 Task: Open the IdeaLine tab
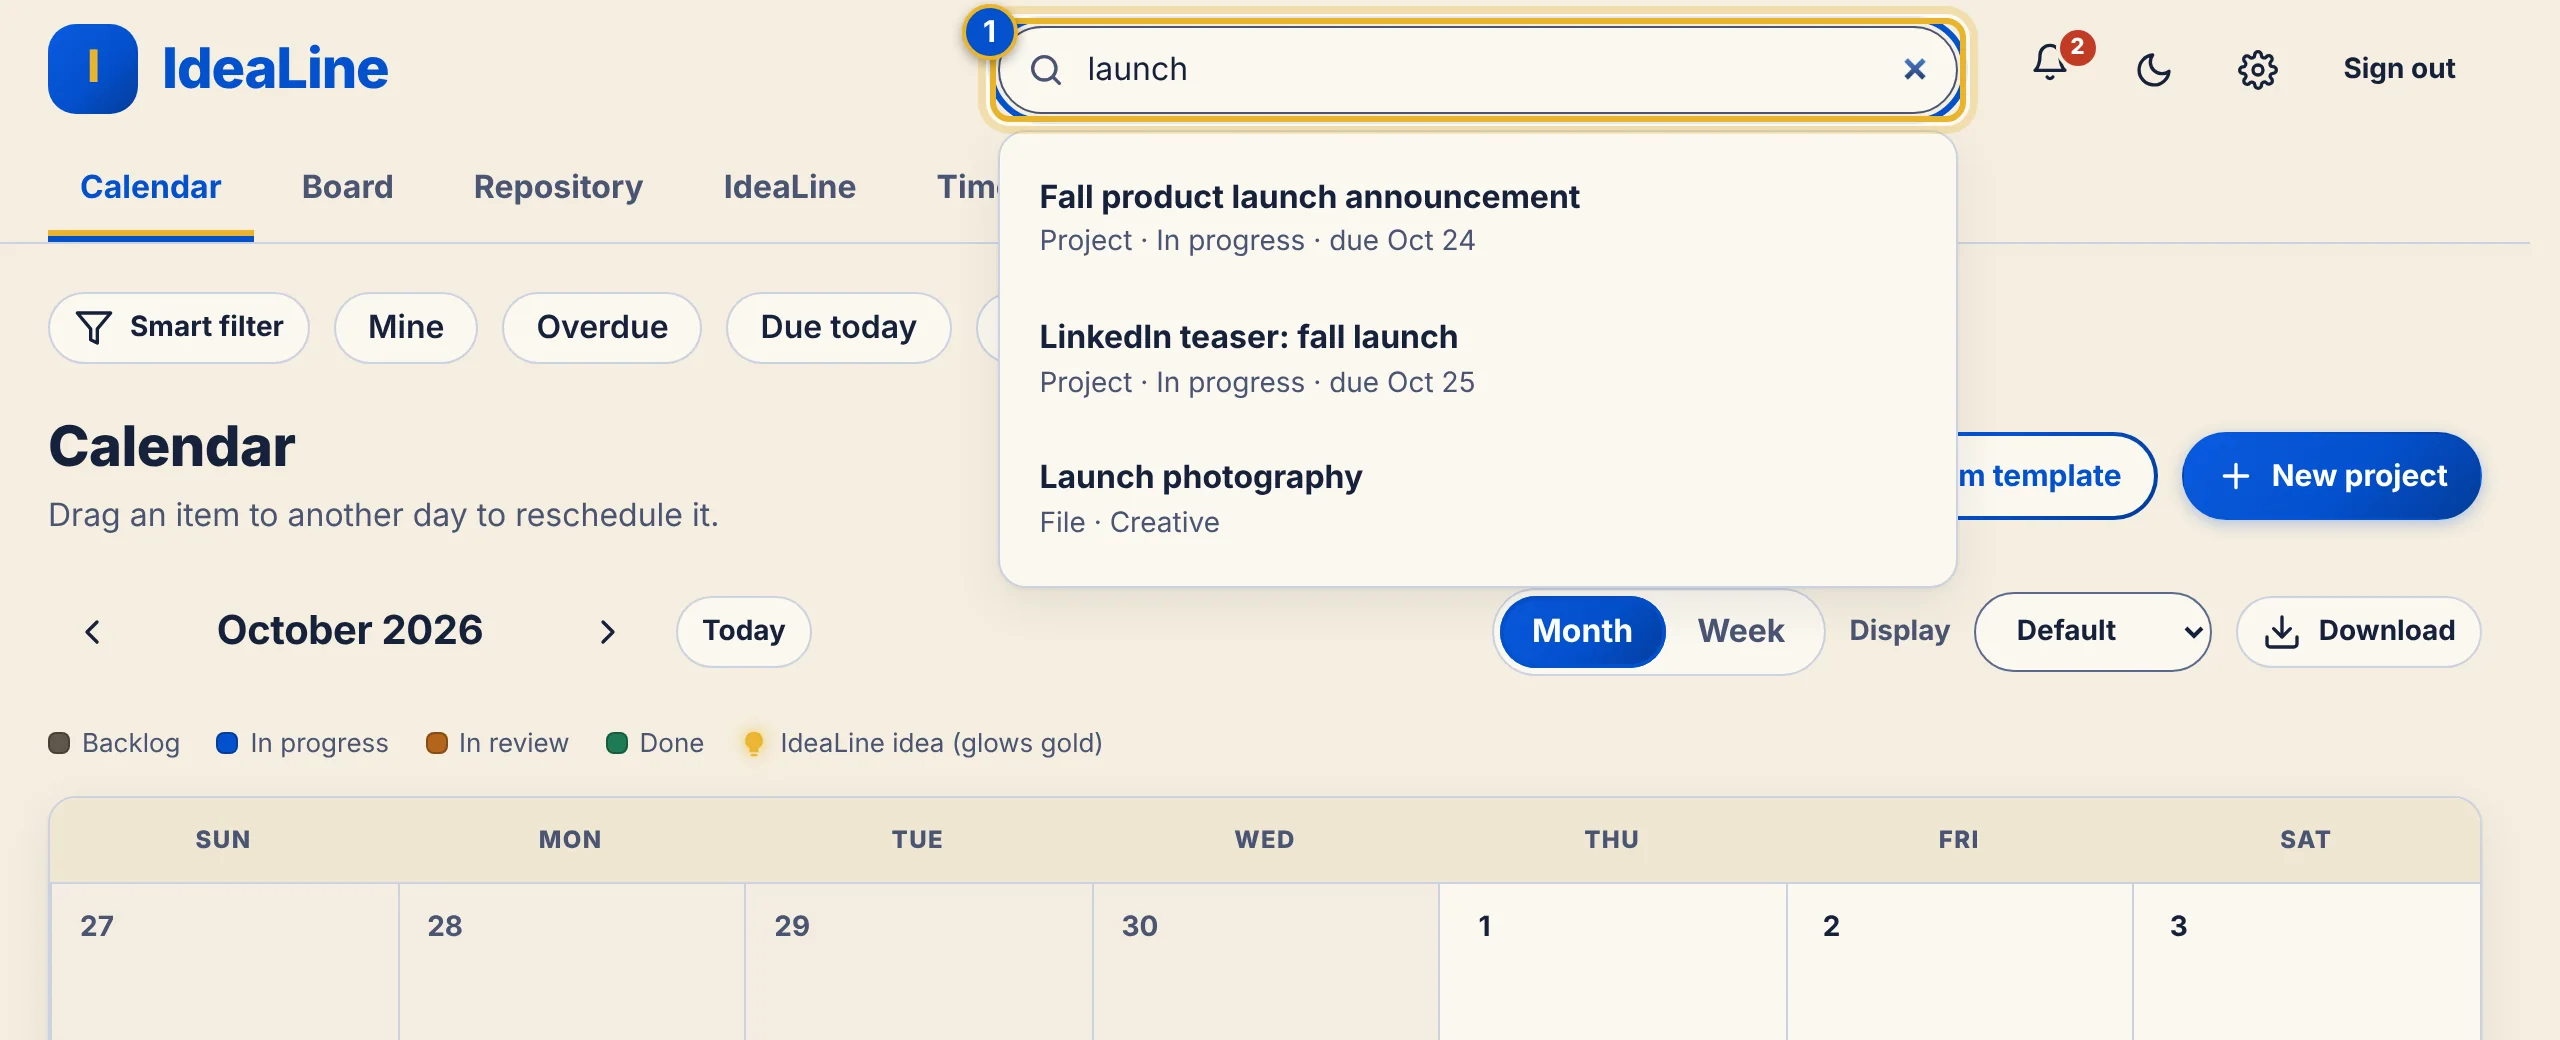(790, 187)
